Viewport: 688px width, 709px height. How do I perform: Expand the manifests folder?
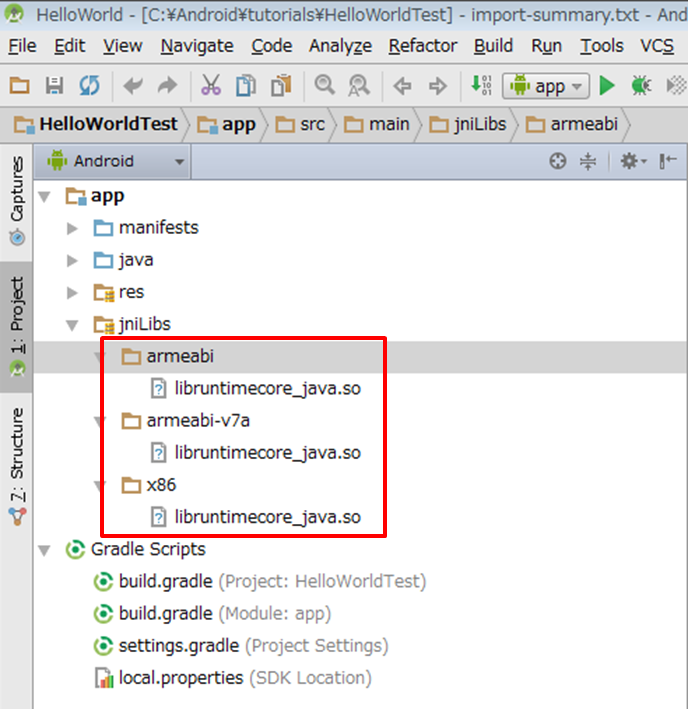pos(72,228)
